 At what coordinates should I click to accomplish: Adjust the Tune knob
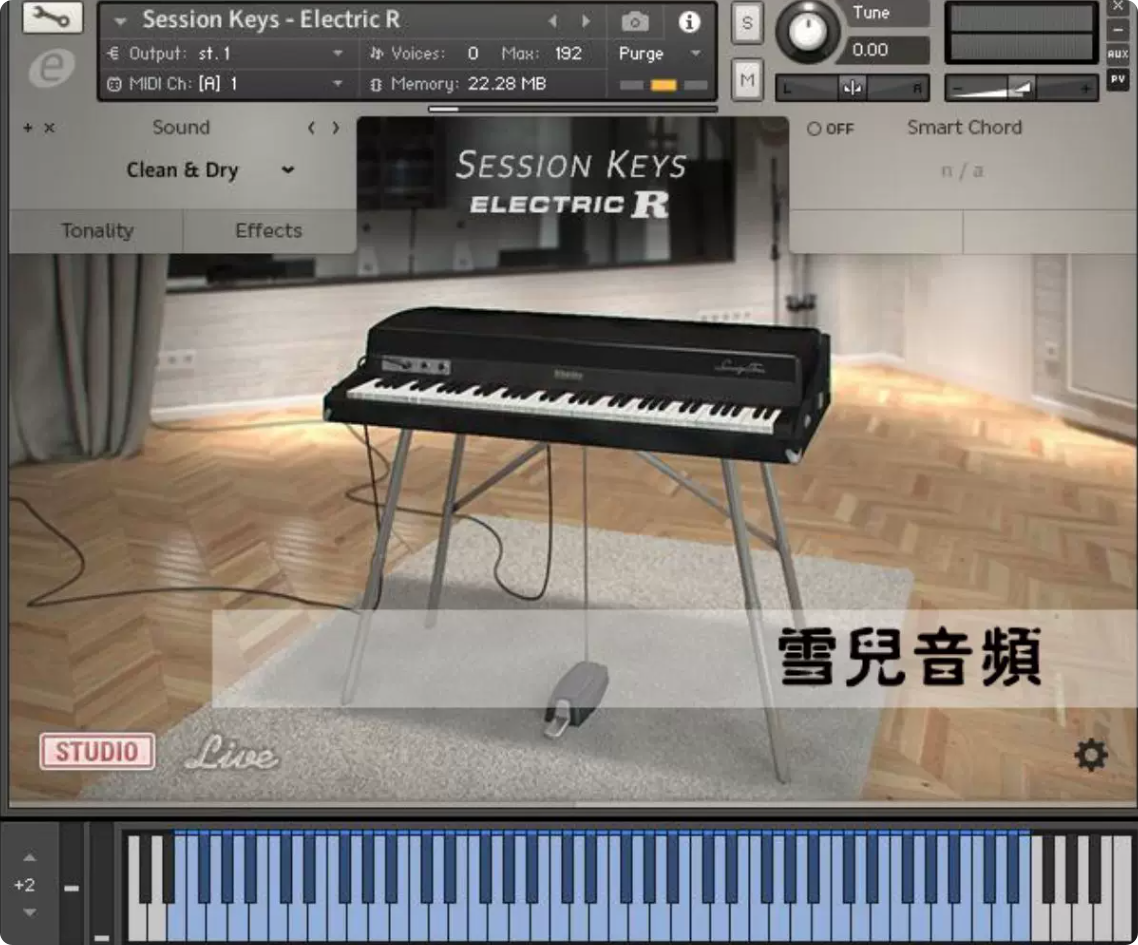806,31
